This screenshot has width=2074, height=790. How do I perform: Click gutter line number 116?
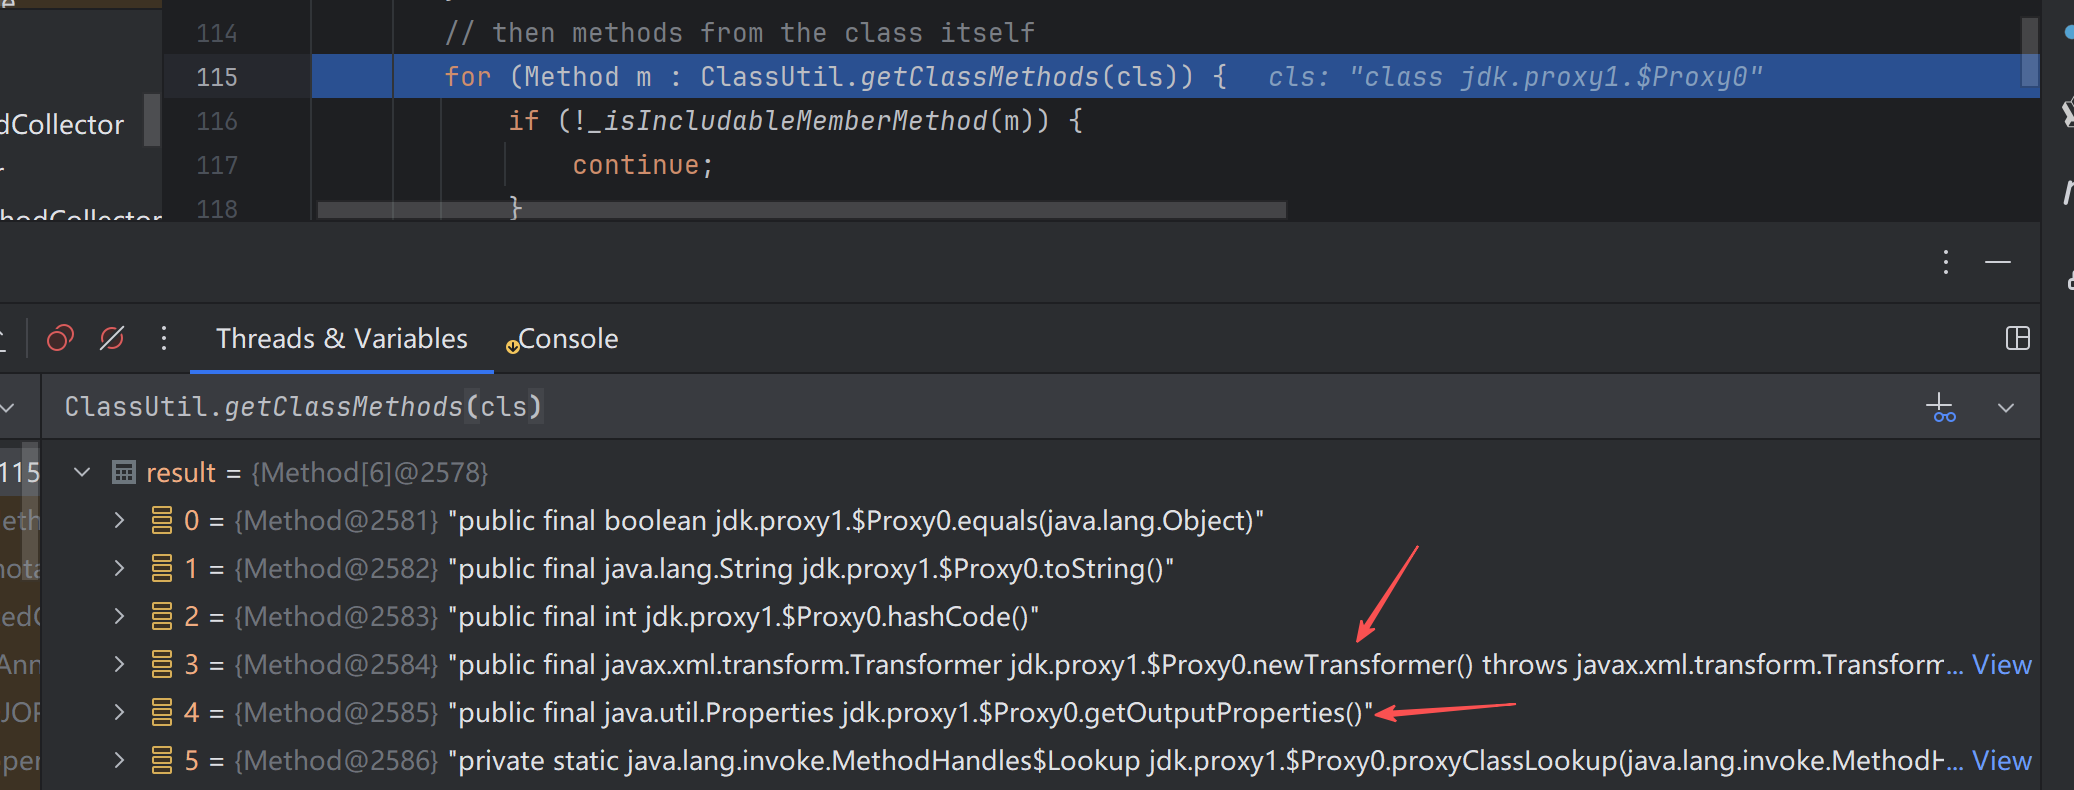coord(217,121)
